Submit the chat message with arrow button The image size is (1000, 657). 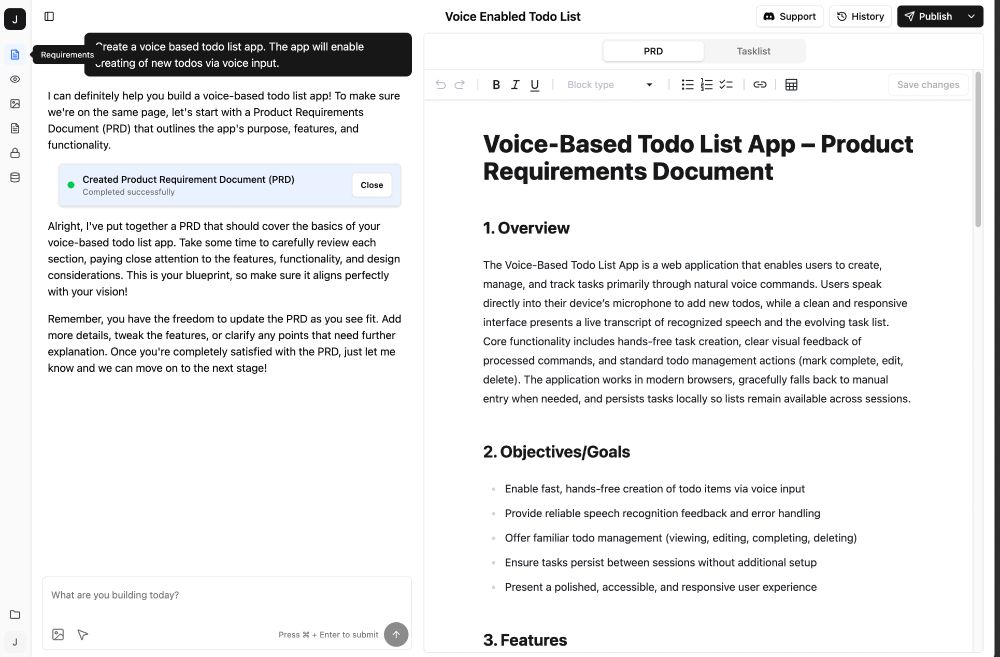pos(396,634)
